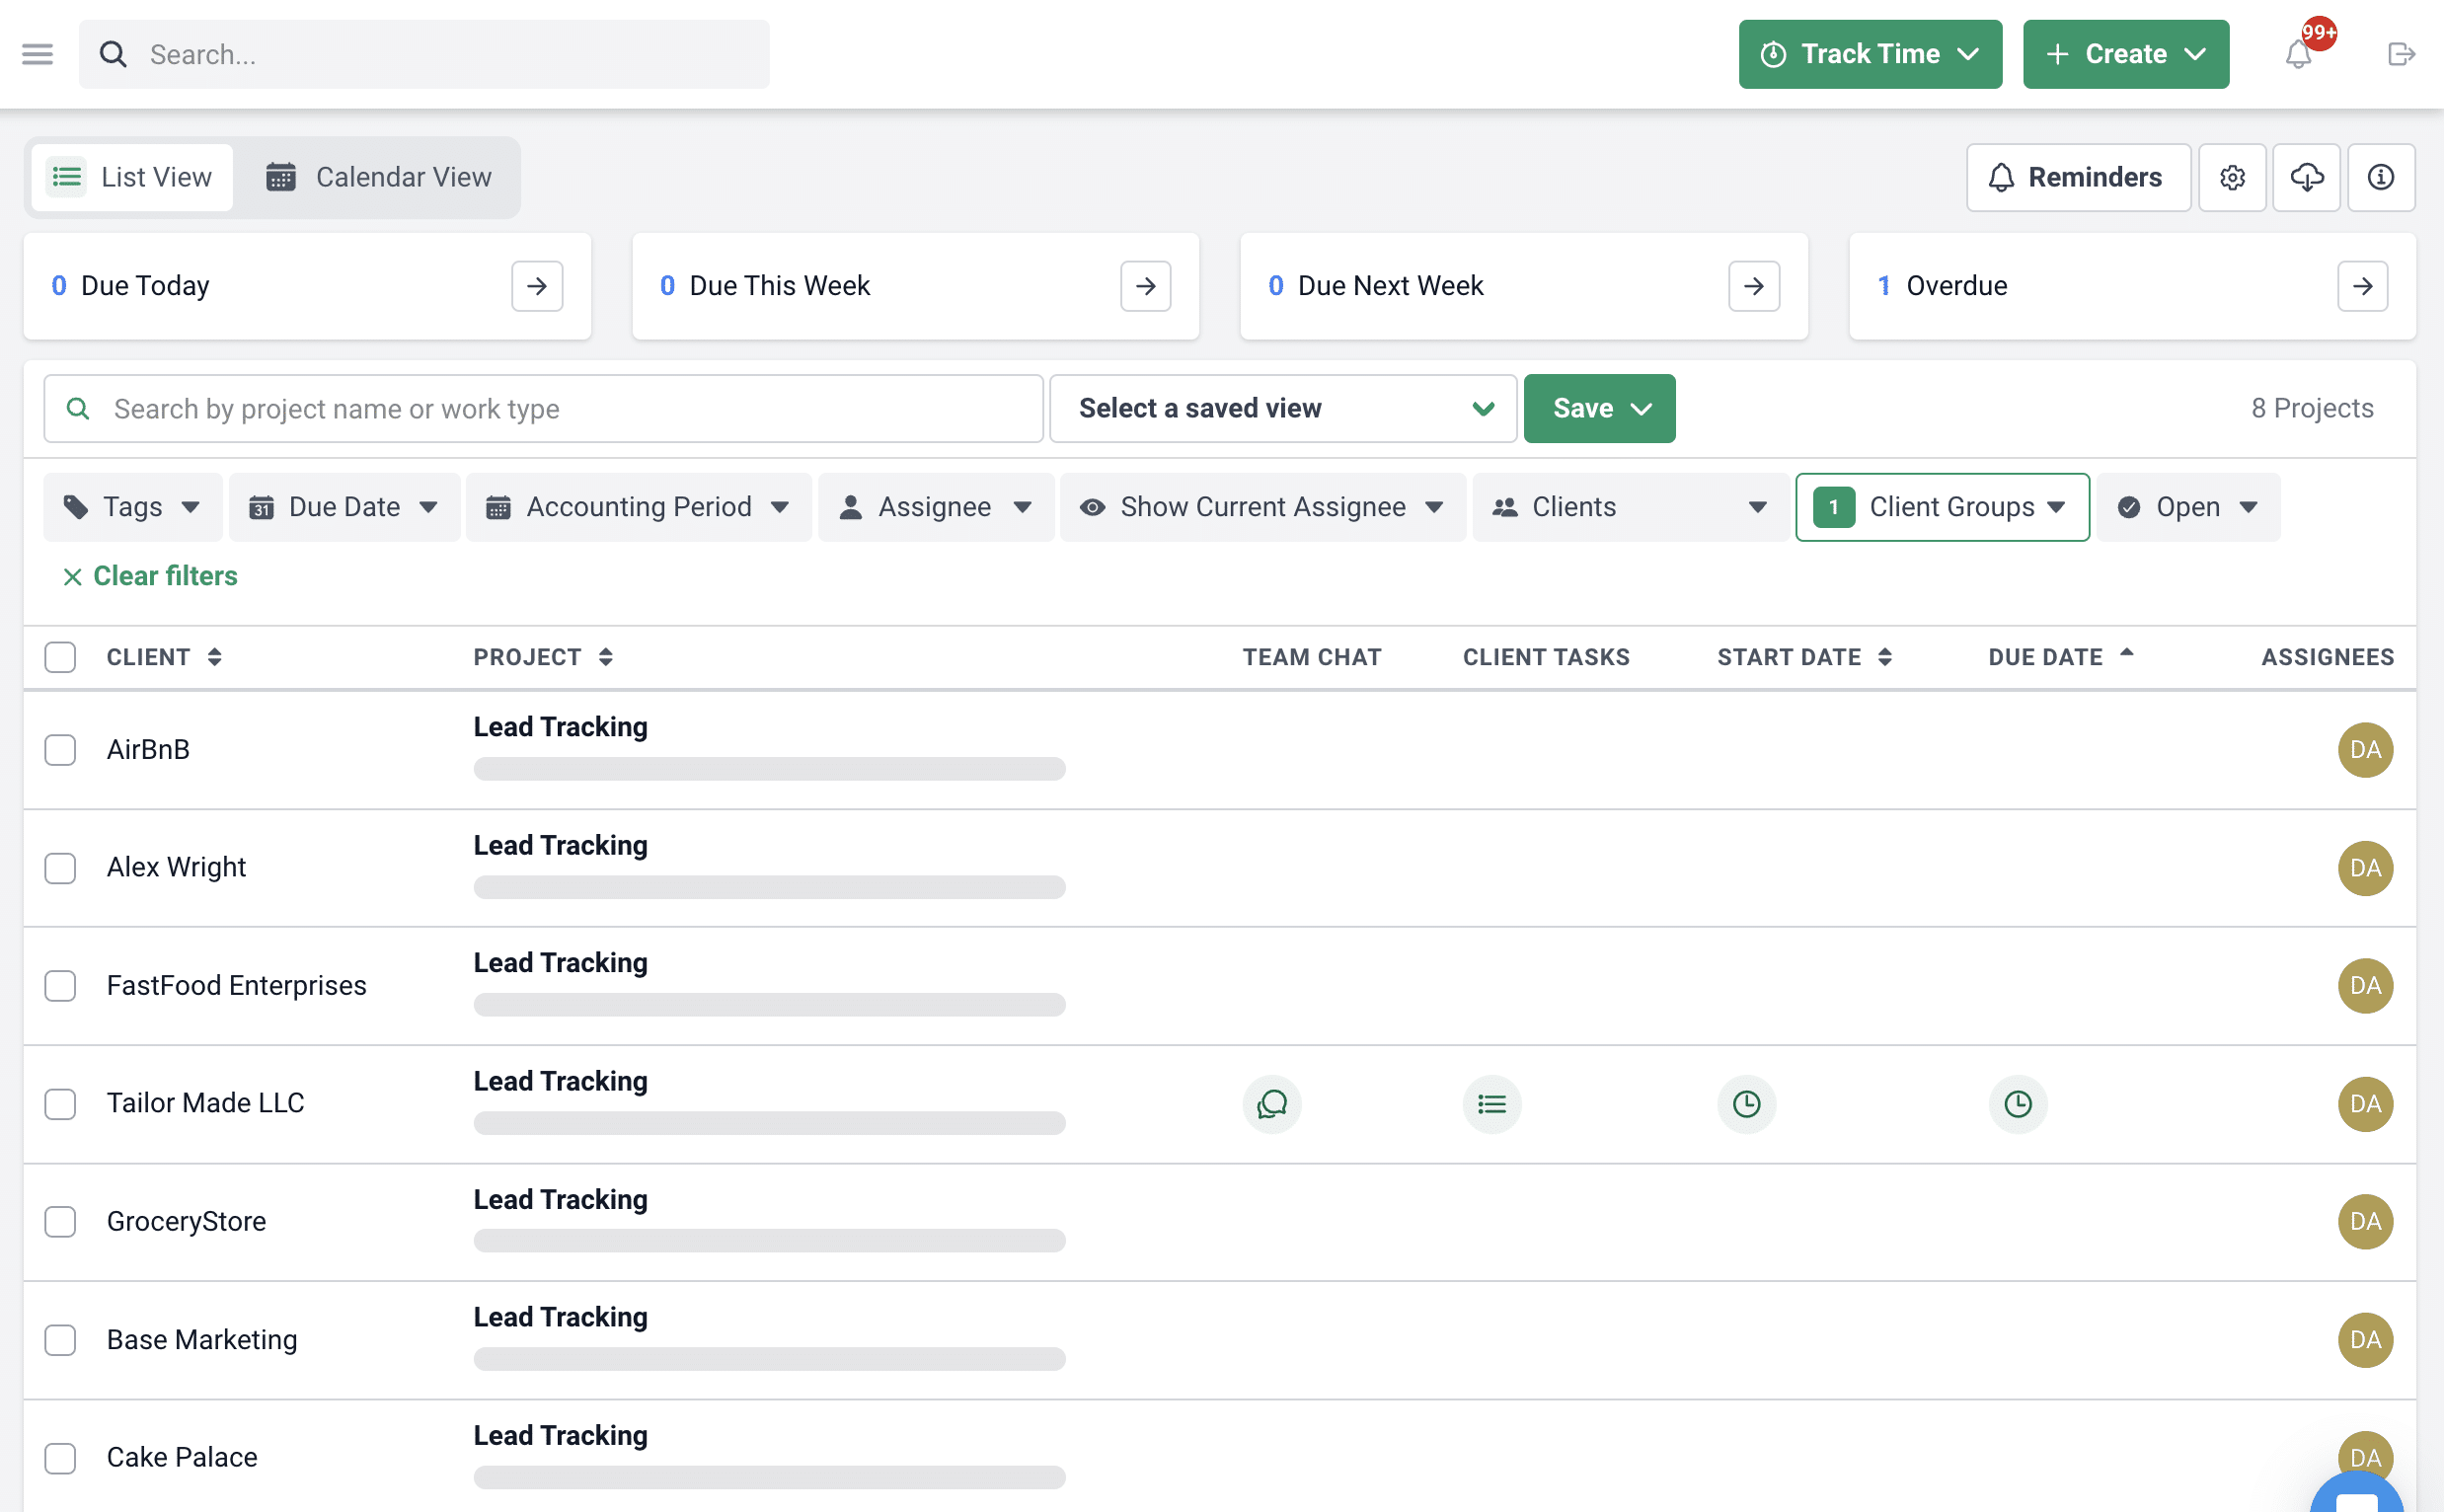The width and height of the screenshot is (2444, 1512).
Task: Open Tailor Made LLC client tasks icon
Action: pos(1492,1104)
